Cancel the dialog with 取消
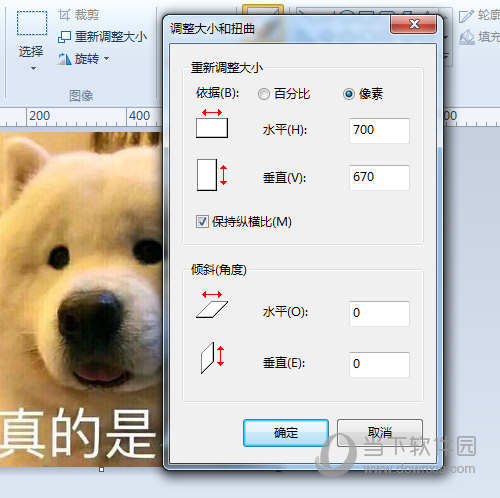This screenshot has width=500, height=498. click(x=380, y=433)
